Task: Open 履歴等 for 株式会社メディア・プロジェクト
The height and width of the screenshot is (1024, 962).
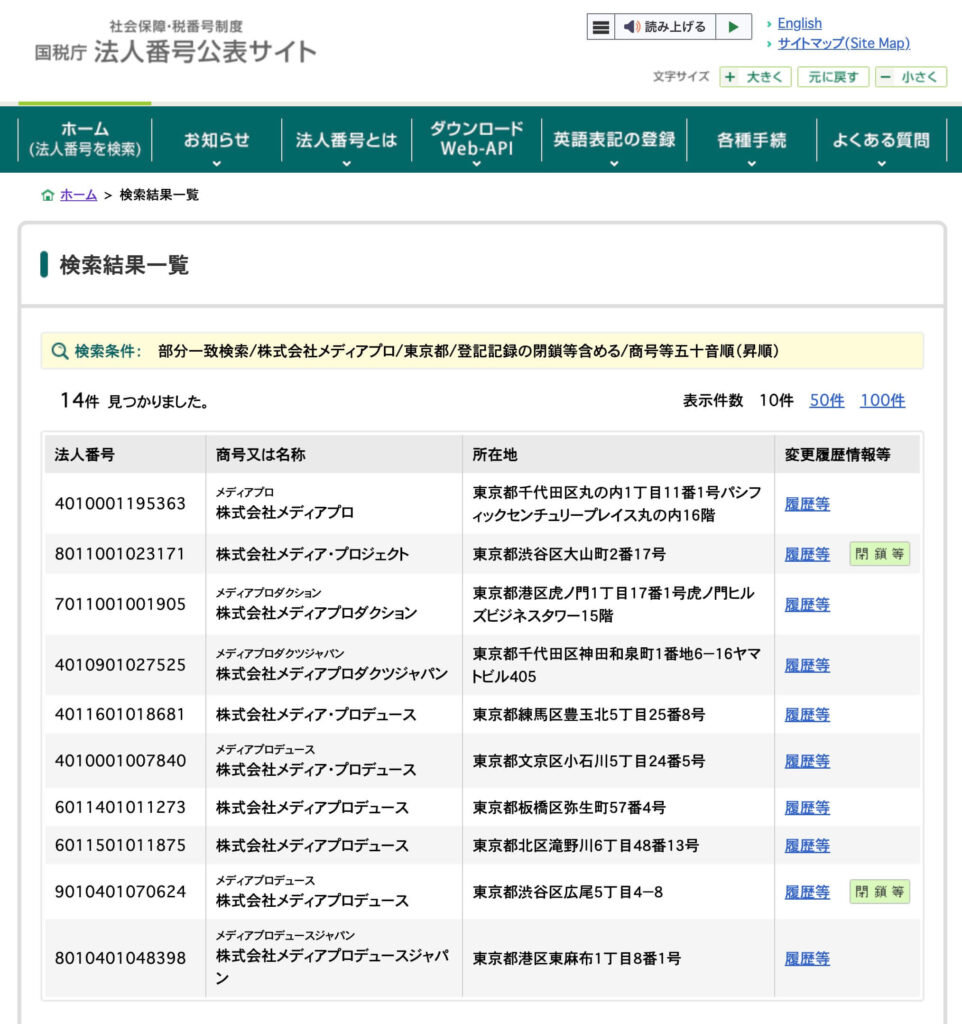Action: (x=807, y=554)
